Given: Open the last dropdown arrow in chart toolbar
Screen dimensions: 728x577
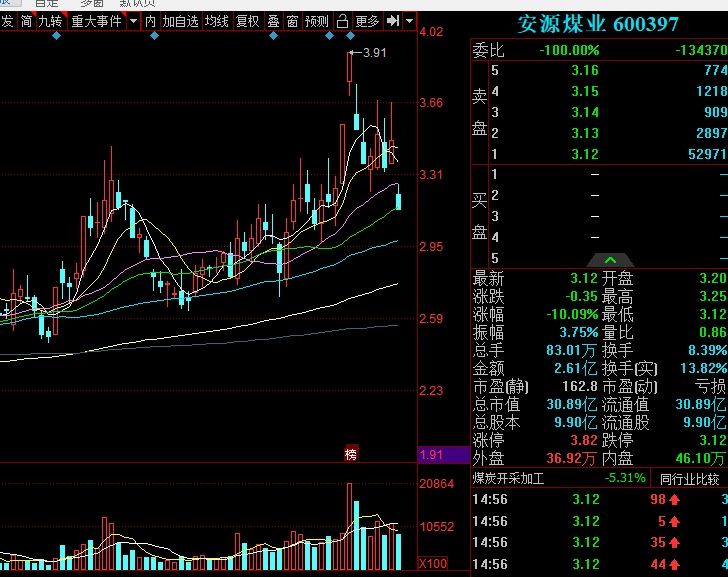Looking at the screenshot, I should [410, 21].
